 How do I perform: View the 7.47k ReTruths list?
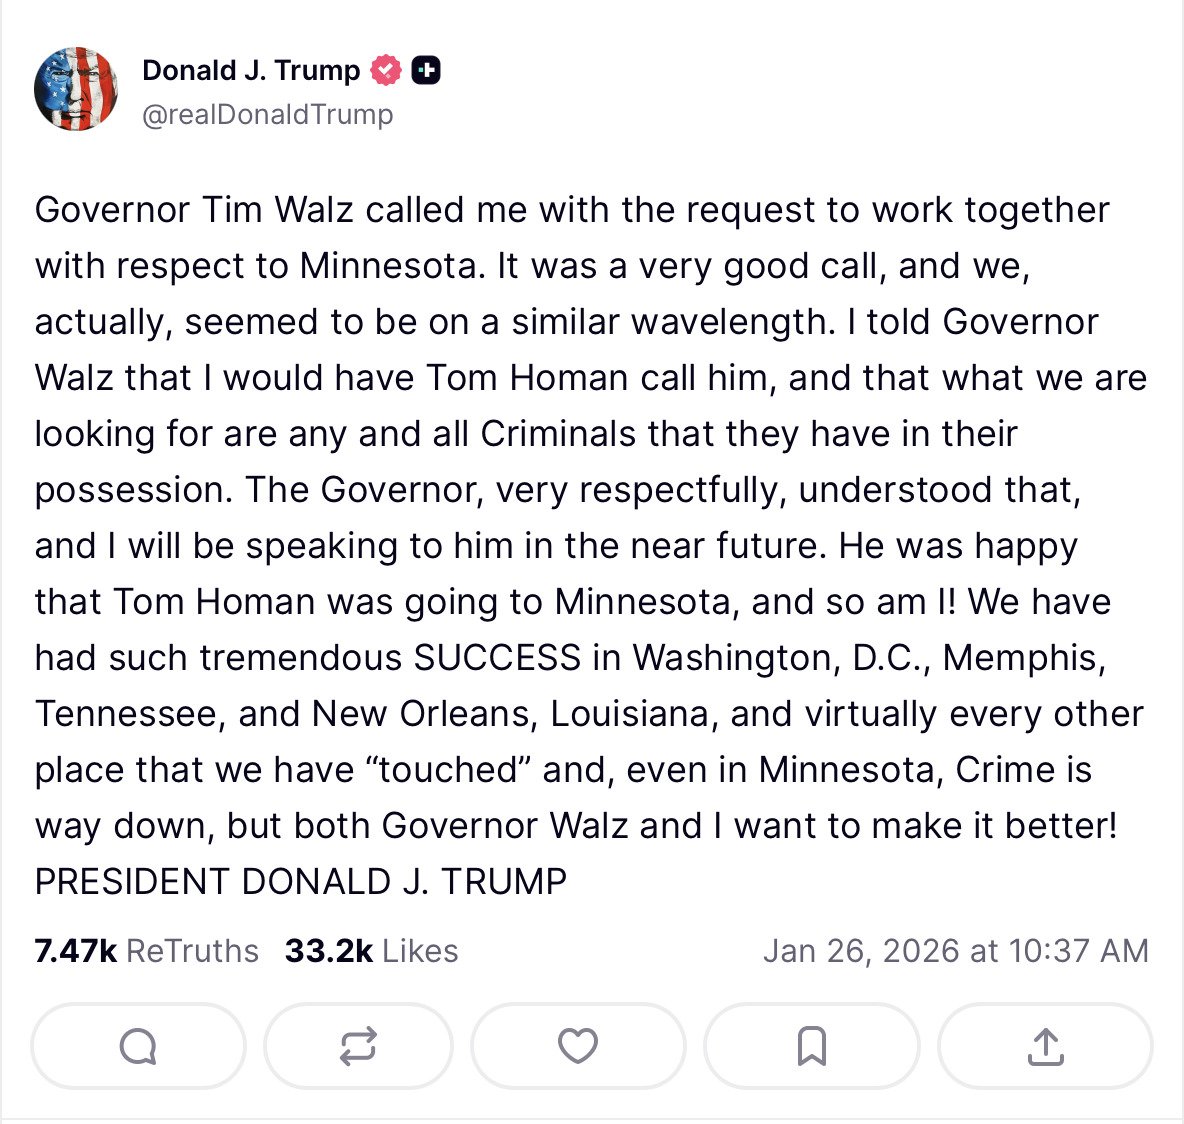click(146, 950)
